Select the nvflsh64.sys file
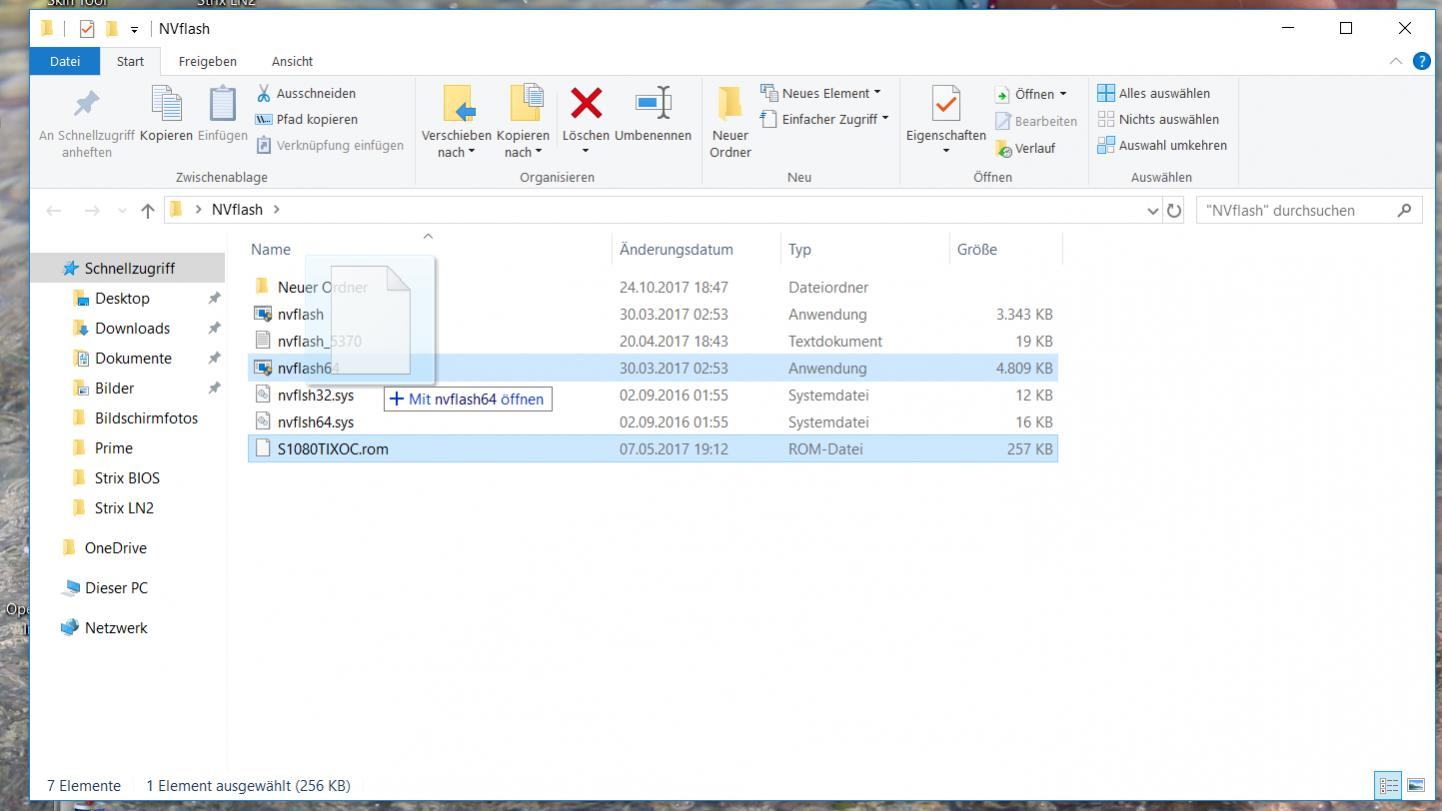 tap(652, 422)
